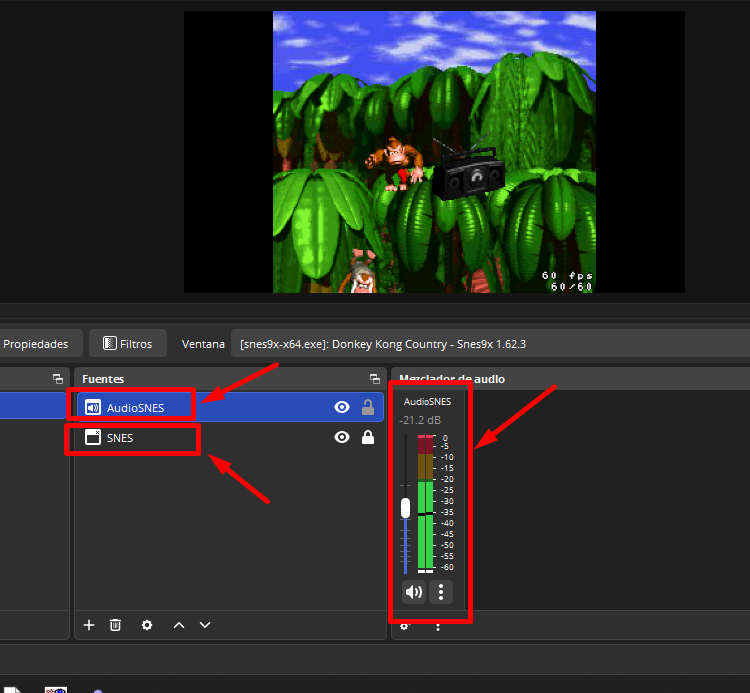Click the AudioSNES label in mixer
The width and height of the screenshot is (750, 693).
pos(428,402)
